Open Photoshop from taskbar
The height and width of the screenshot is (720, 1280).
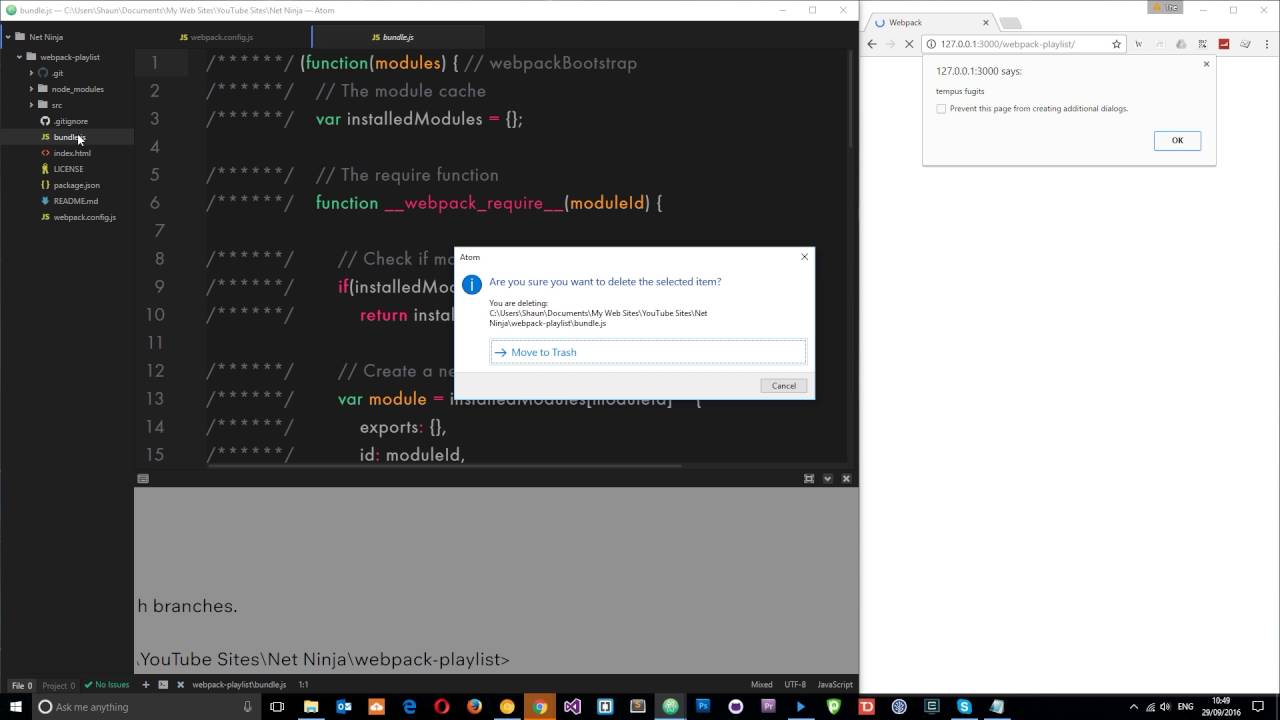(x=703, y=707)
